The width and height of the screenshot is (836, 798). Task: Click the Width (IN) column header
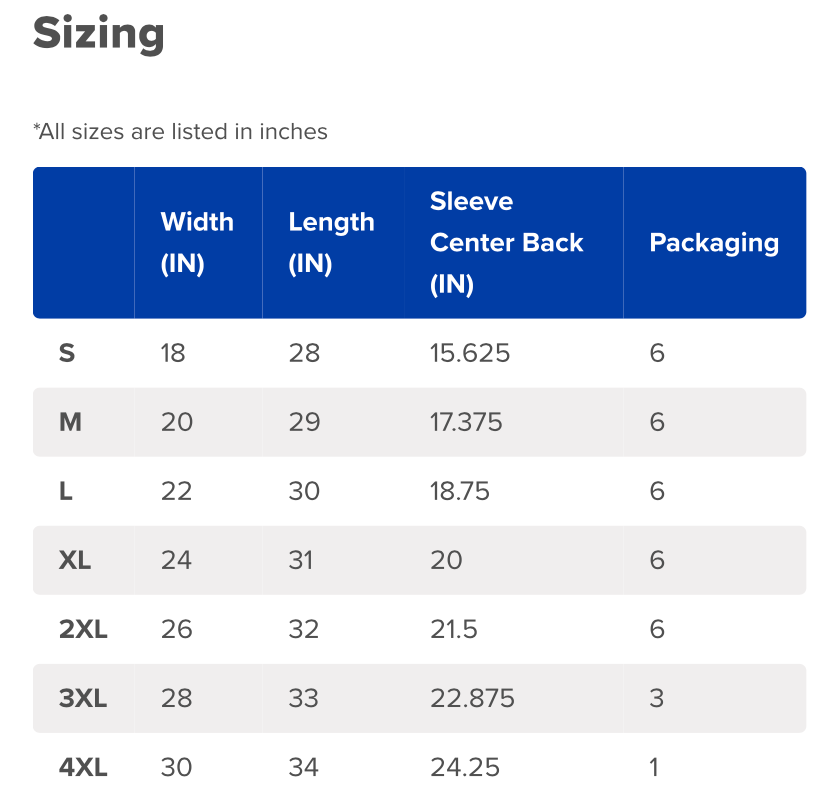coord(197,243)
